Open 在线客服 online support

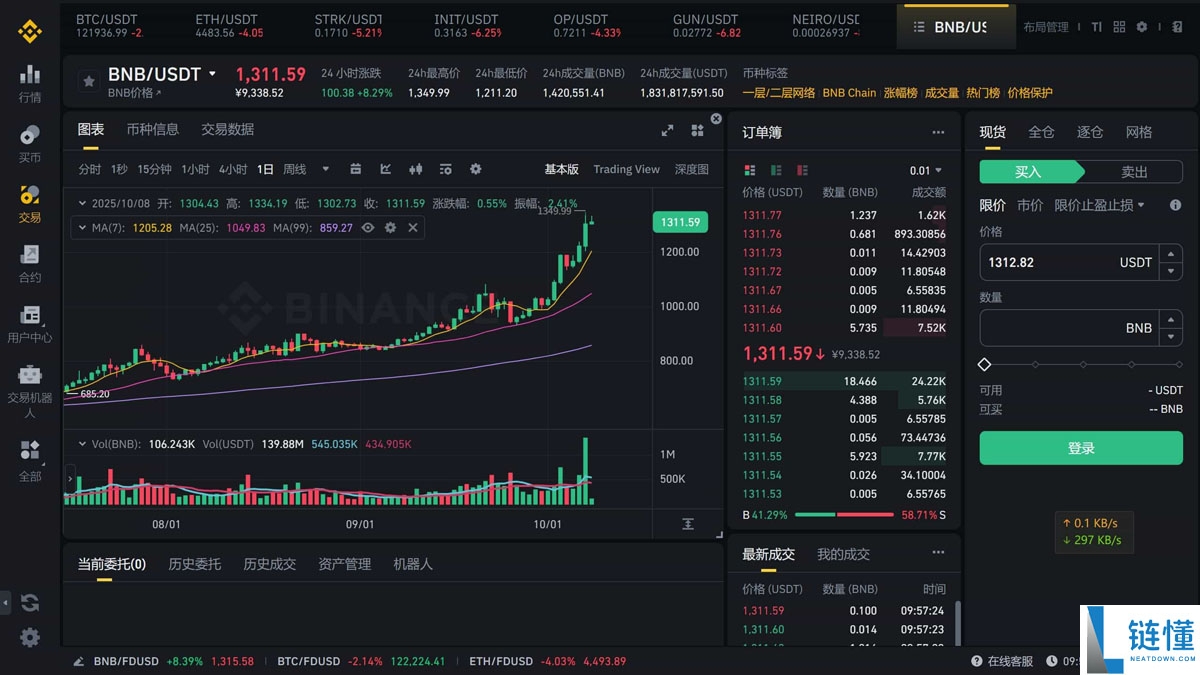(1002, 661)
